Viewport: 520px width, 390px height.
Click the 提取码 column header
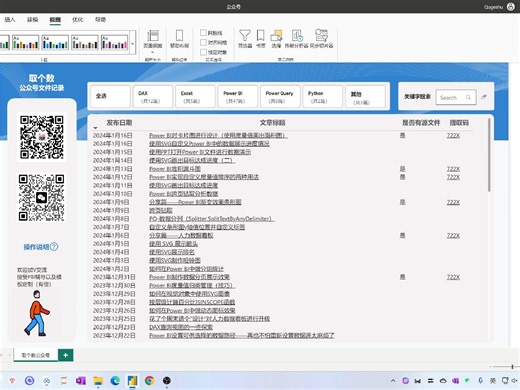click(459, 123)
